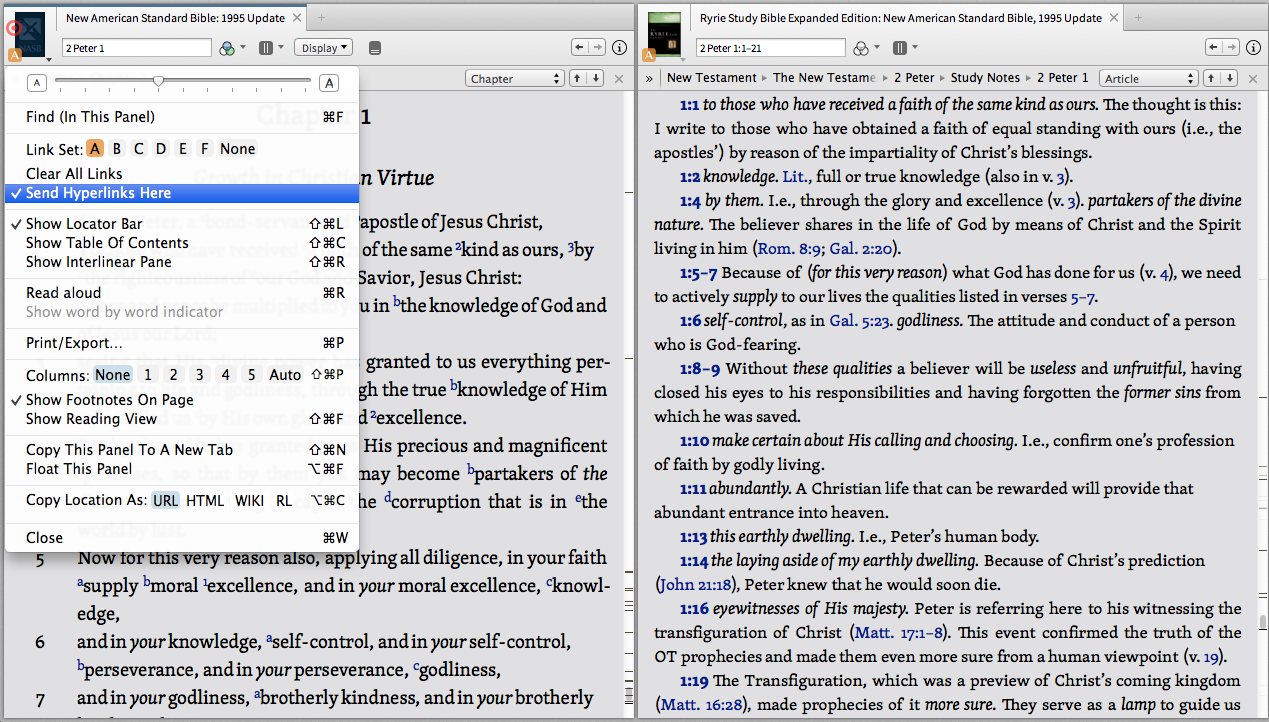Image resolution: width=1269 pixels, height=722 pixels.
Task: Select link set A
Action: [x=95, y=149]
